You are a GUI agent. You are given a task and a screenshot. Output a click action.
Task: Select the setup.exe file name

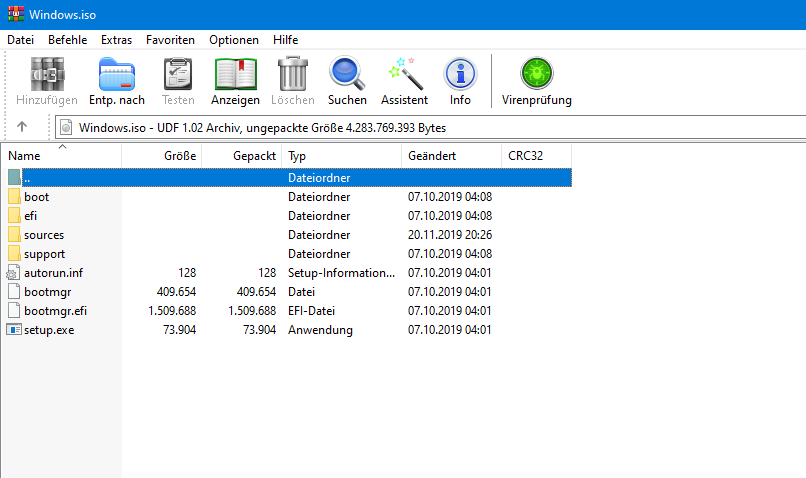click(x=49, y=330)
